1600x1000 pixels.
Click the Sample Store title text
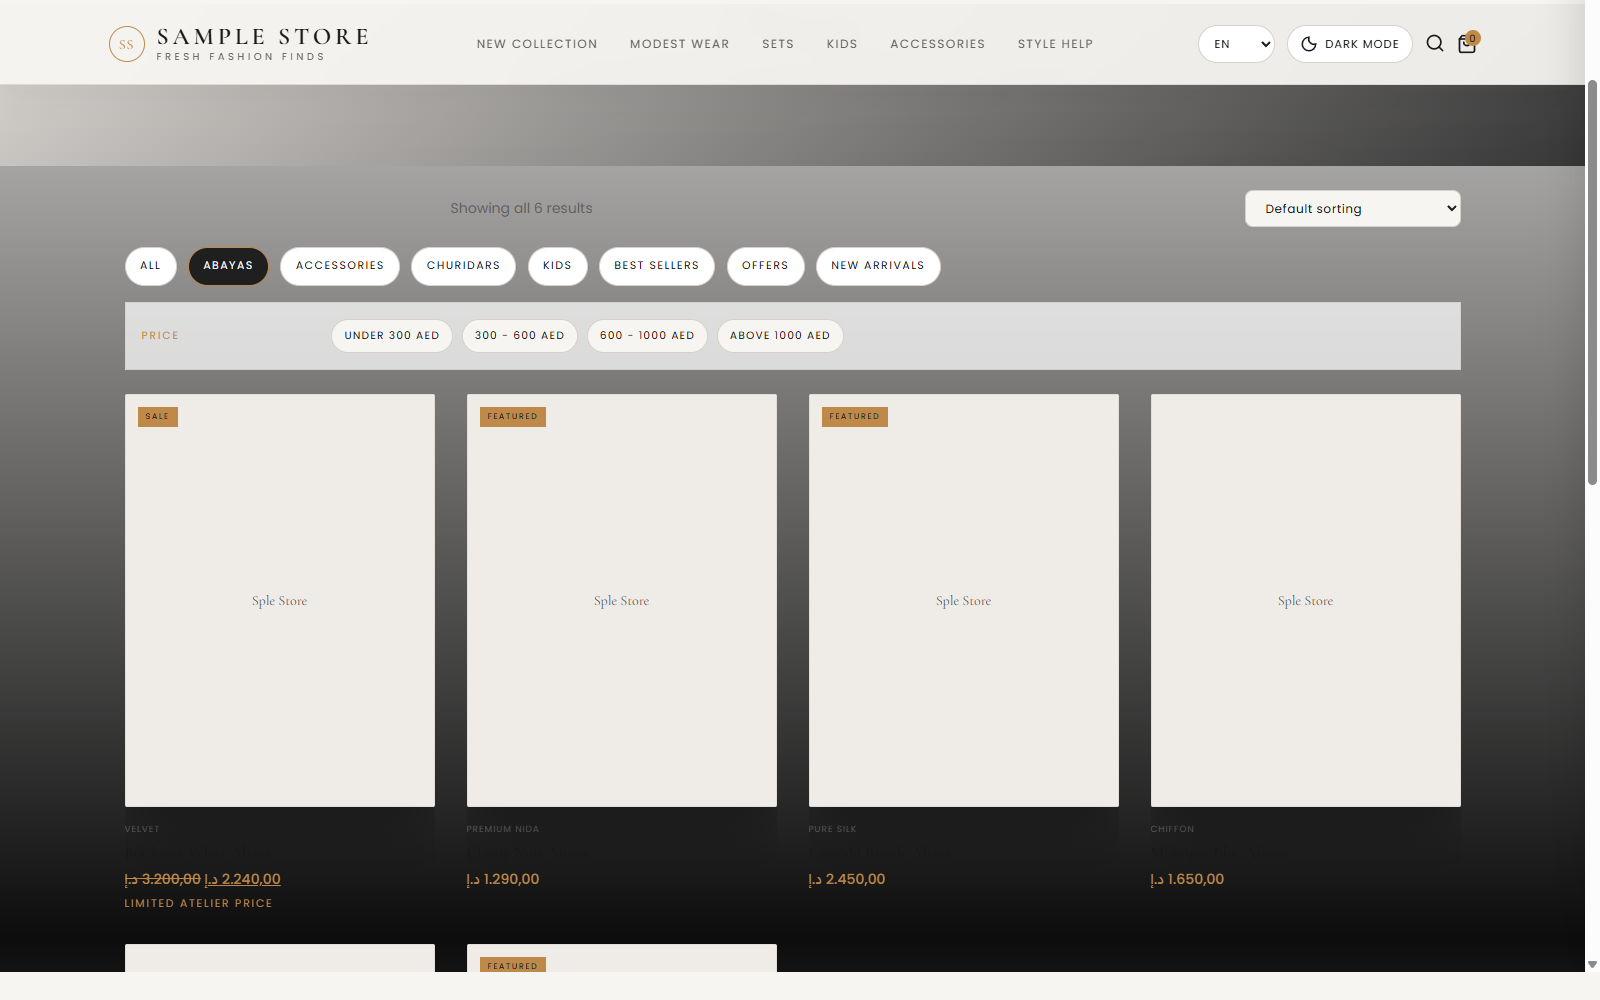(x=263, y=37)
